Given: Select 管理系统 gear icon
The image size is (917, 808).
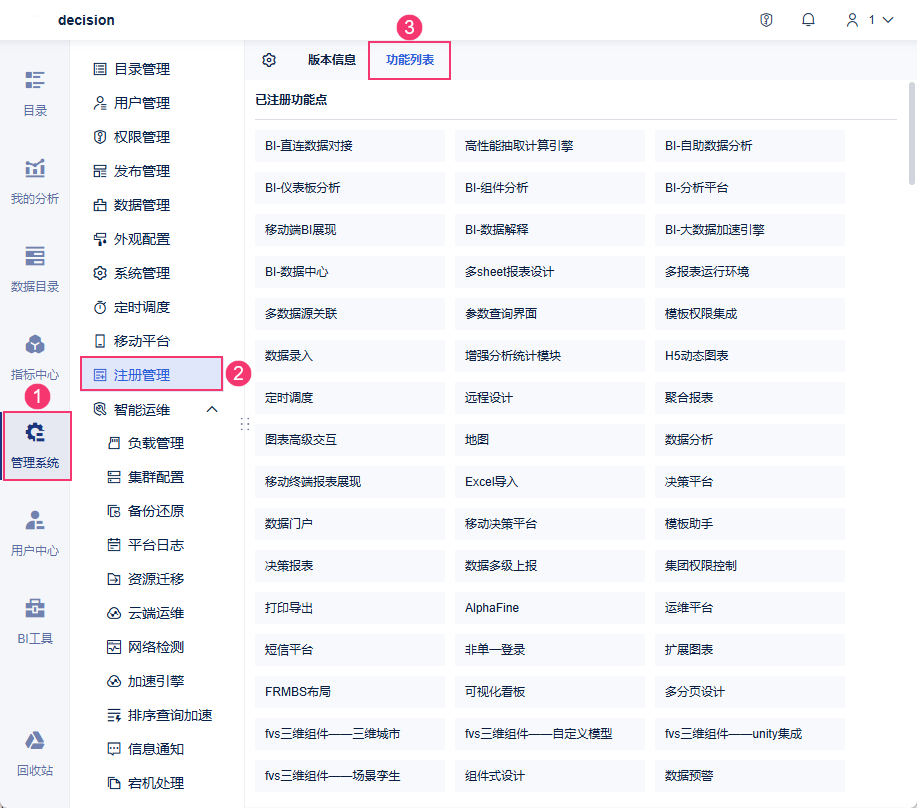Looking at the screenshot, I should 35,433.
